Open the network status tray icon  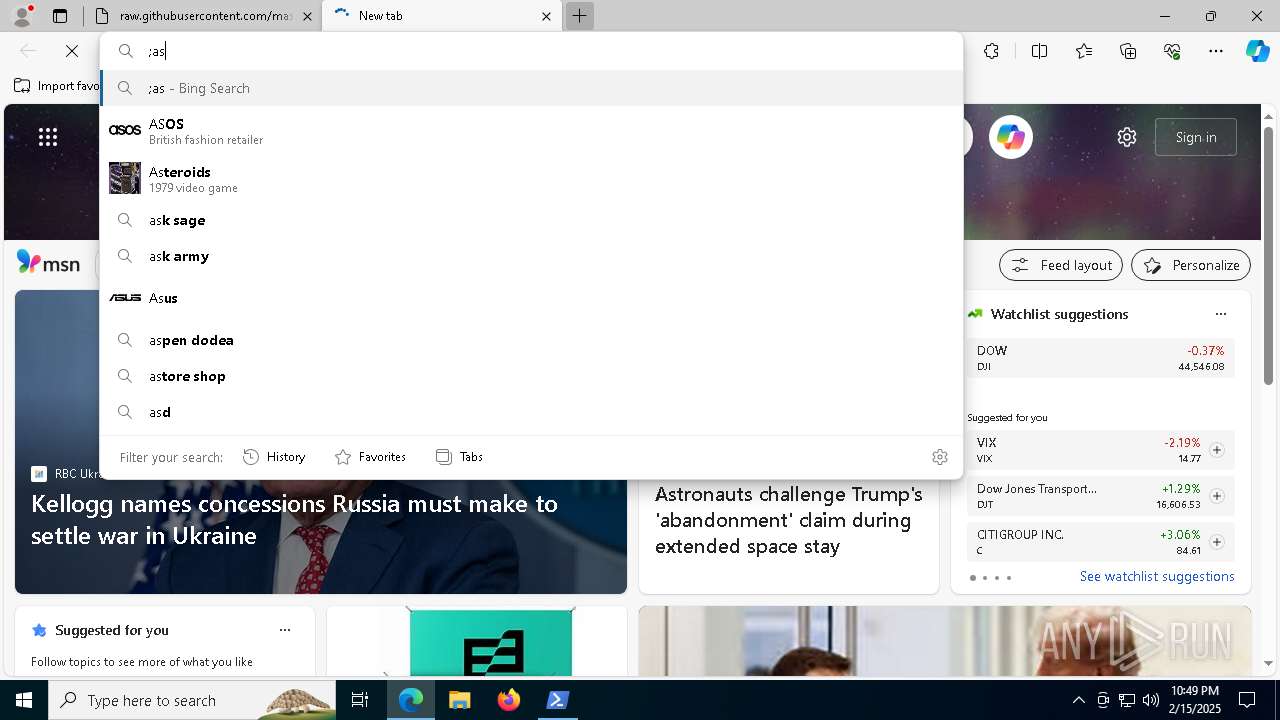point(1126,700)
